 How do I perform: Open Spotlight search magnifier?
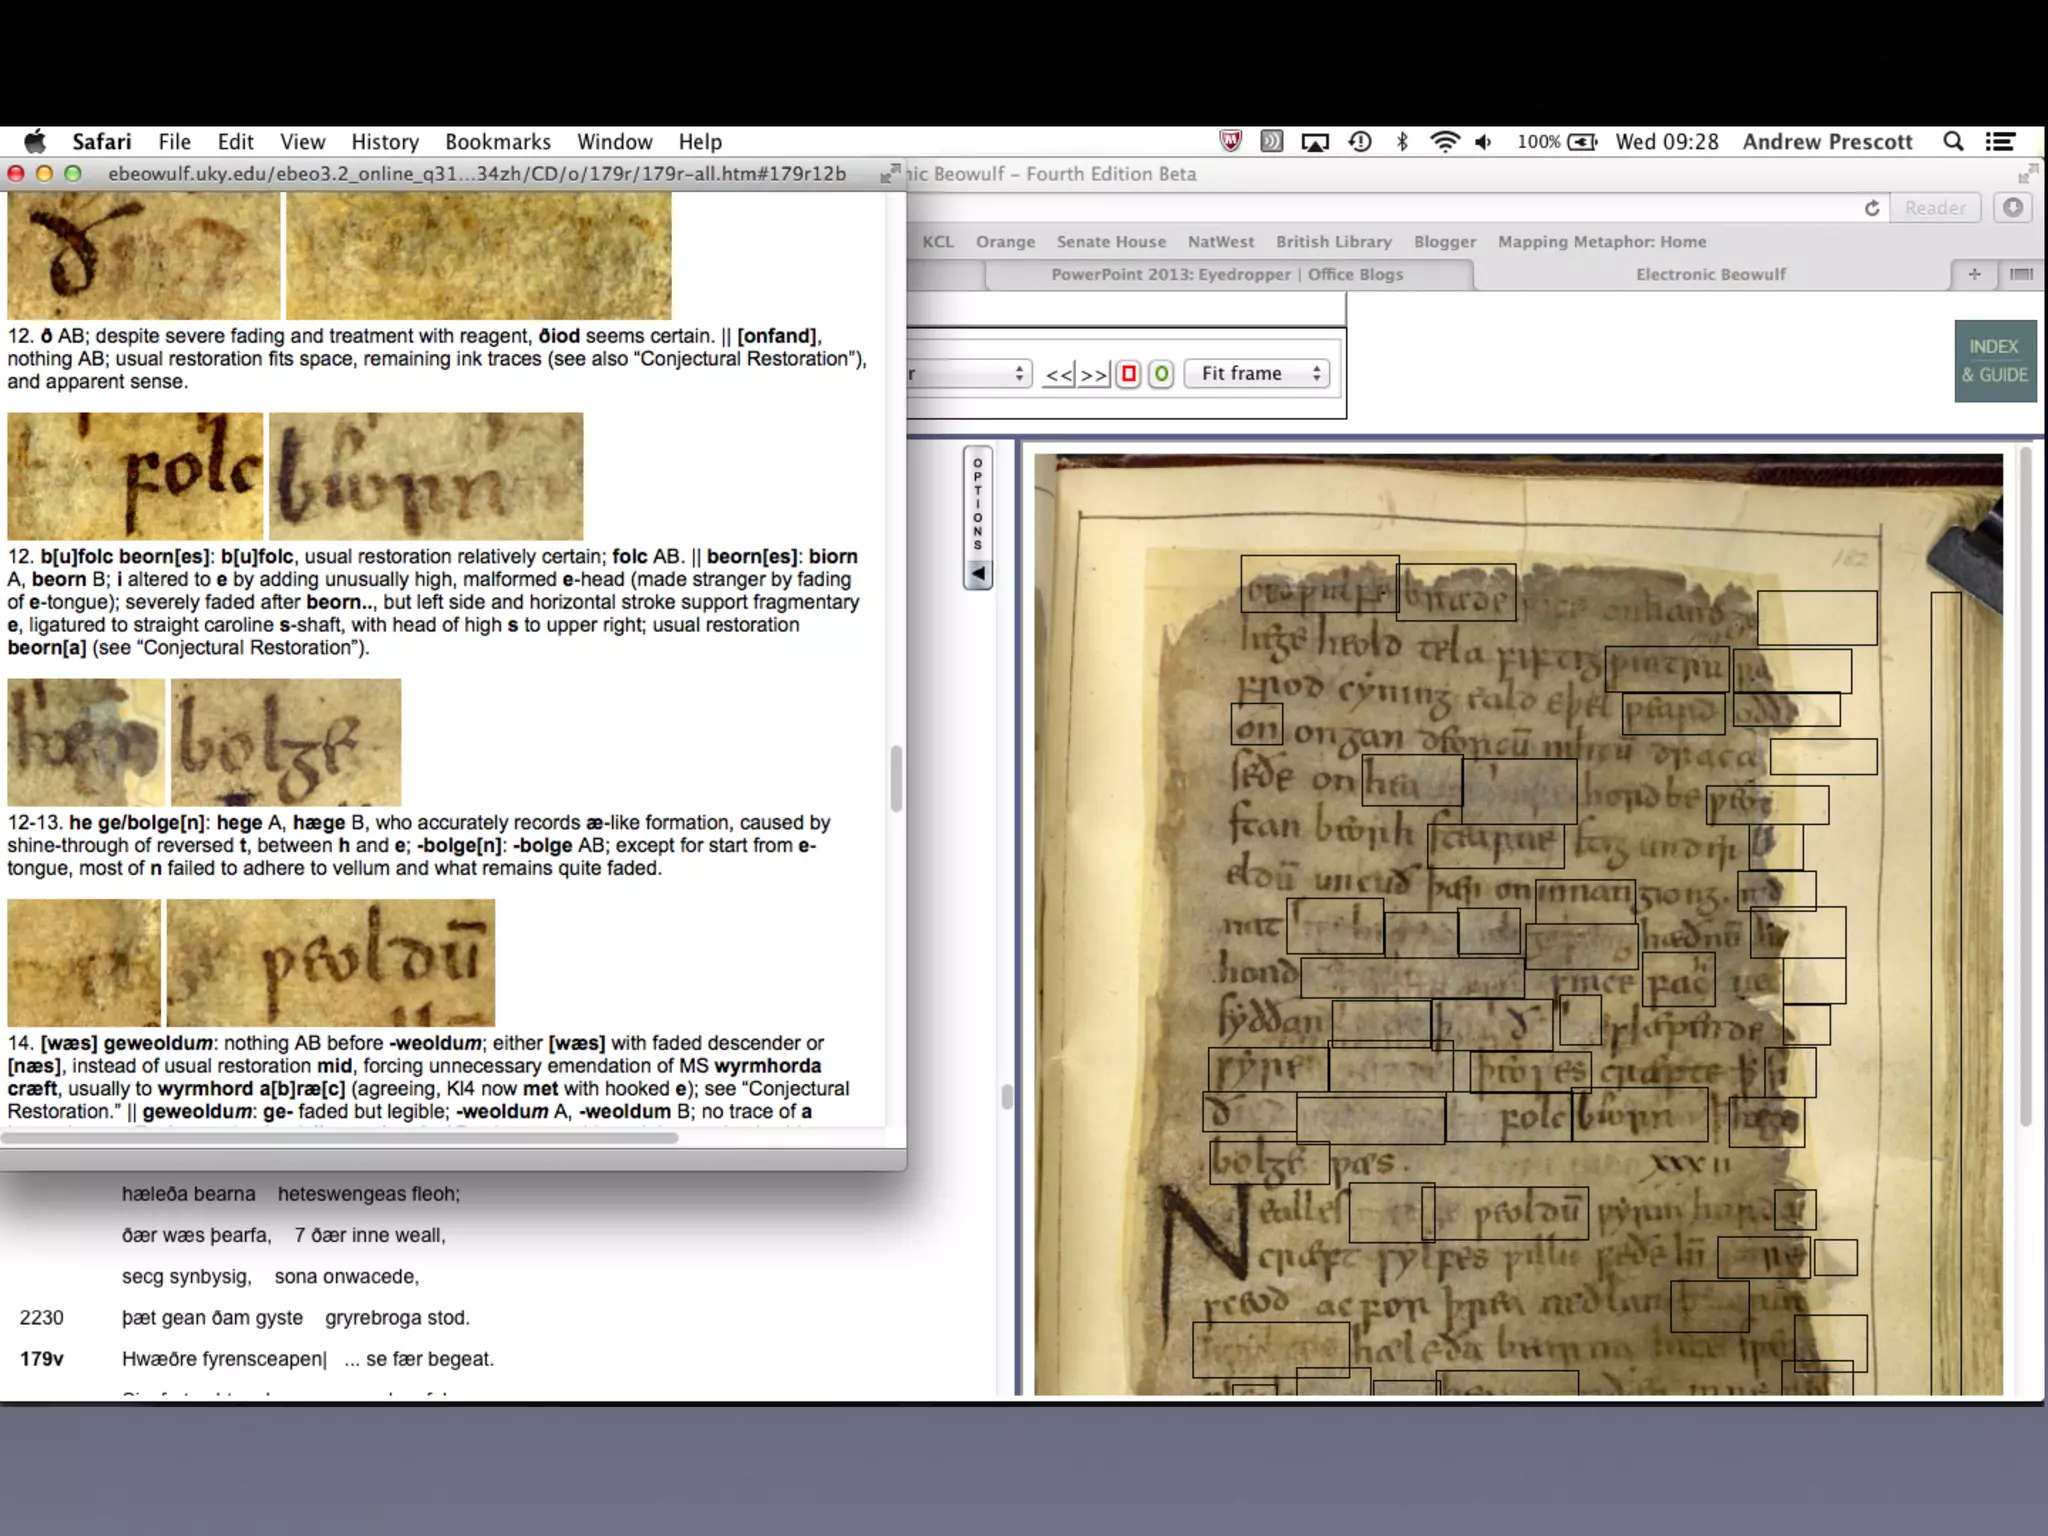[1953, 142]
